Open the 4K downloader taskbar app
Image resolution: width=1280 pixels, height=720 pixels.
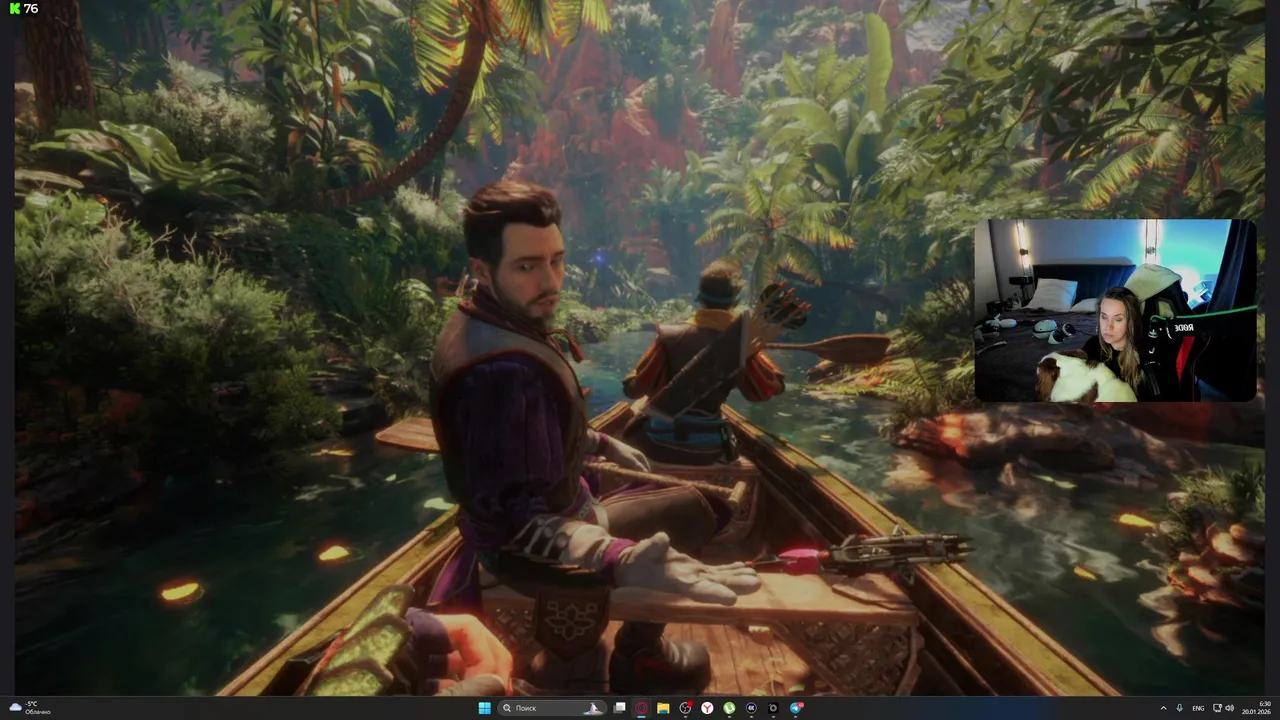(x=751, y=708)
